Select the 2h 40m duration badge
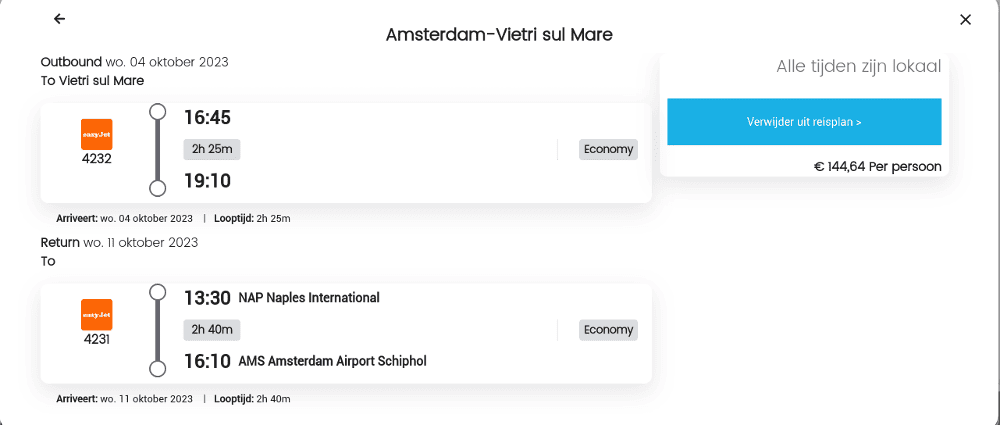Viewport: 1000px width, 425px height. point(212,329)
